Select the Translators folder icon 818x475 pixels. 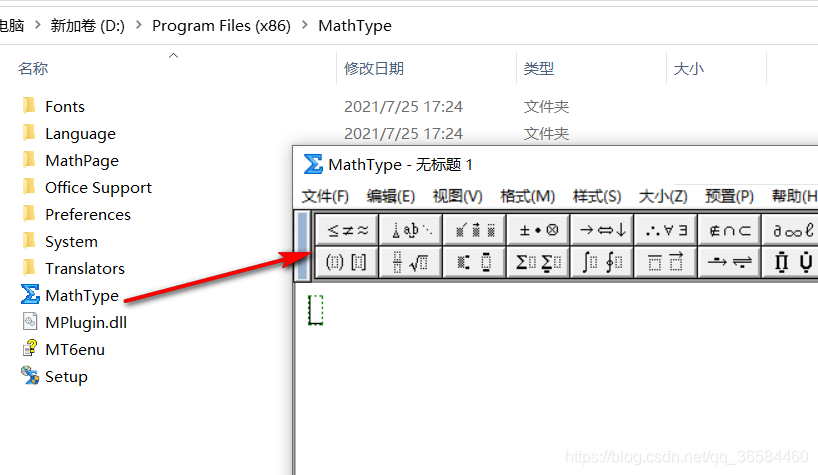click(x=30, y=267)
